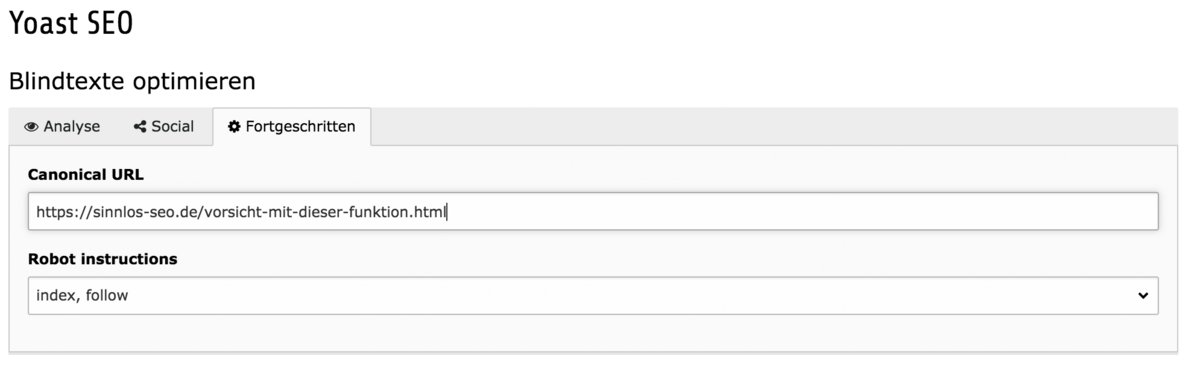Click empty panel area below Robot instructions

point(593,333)
